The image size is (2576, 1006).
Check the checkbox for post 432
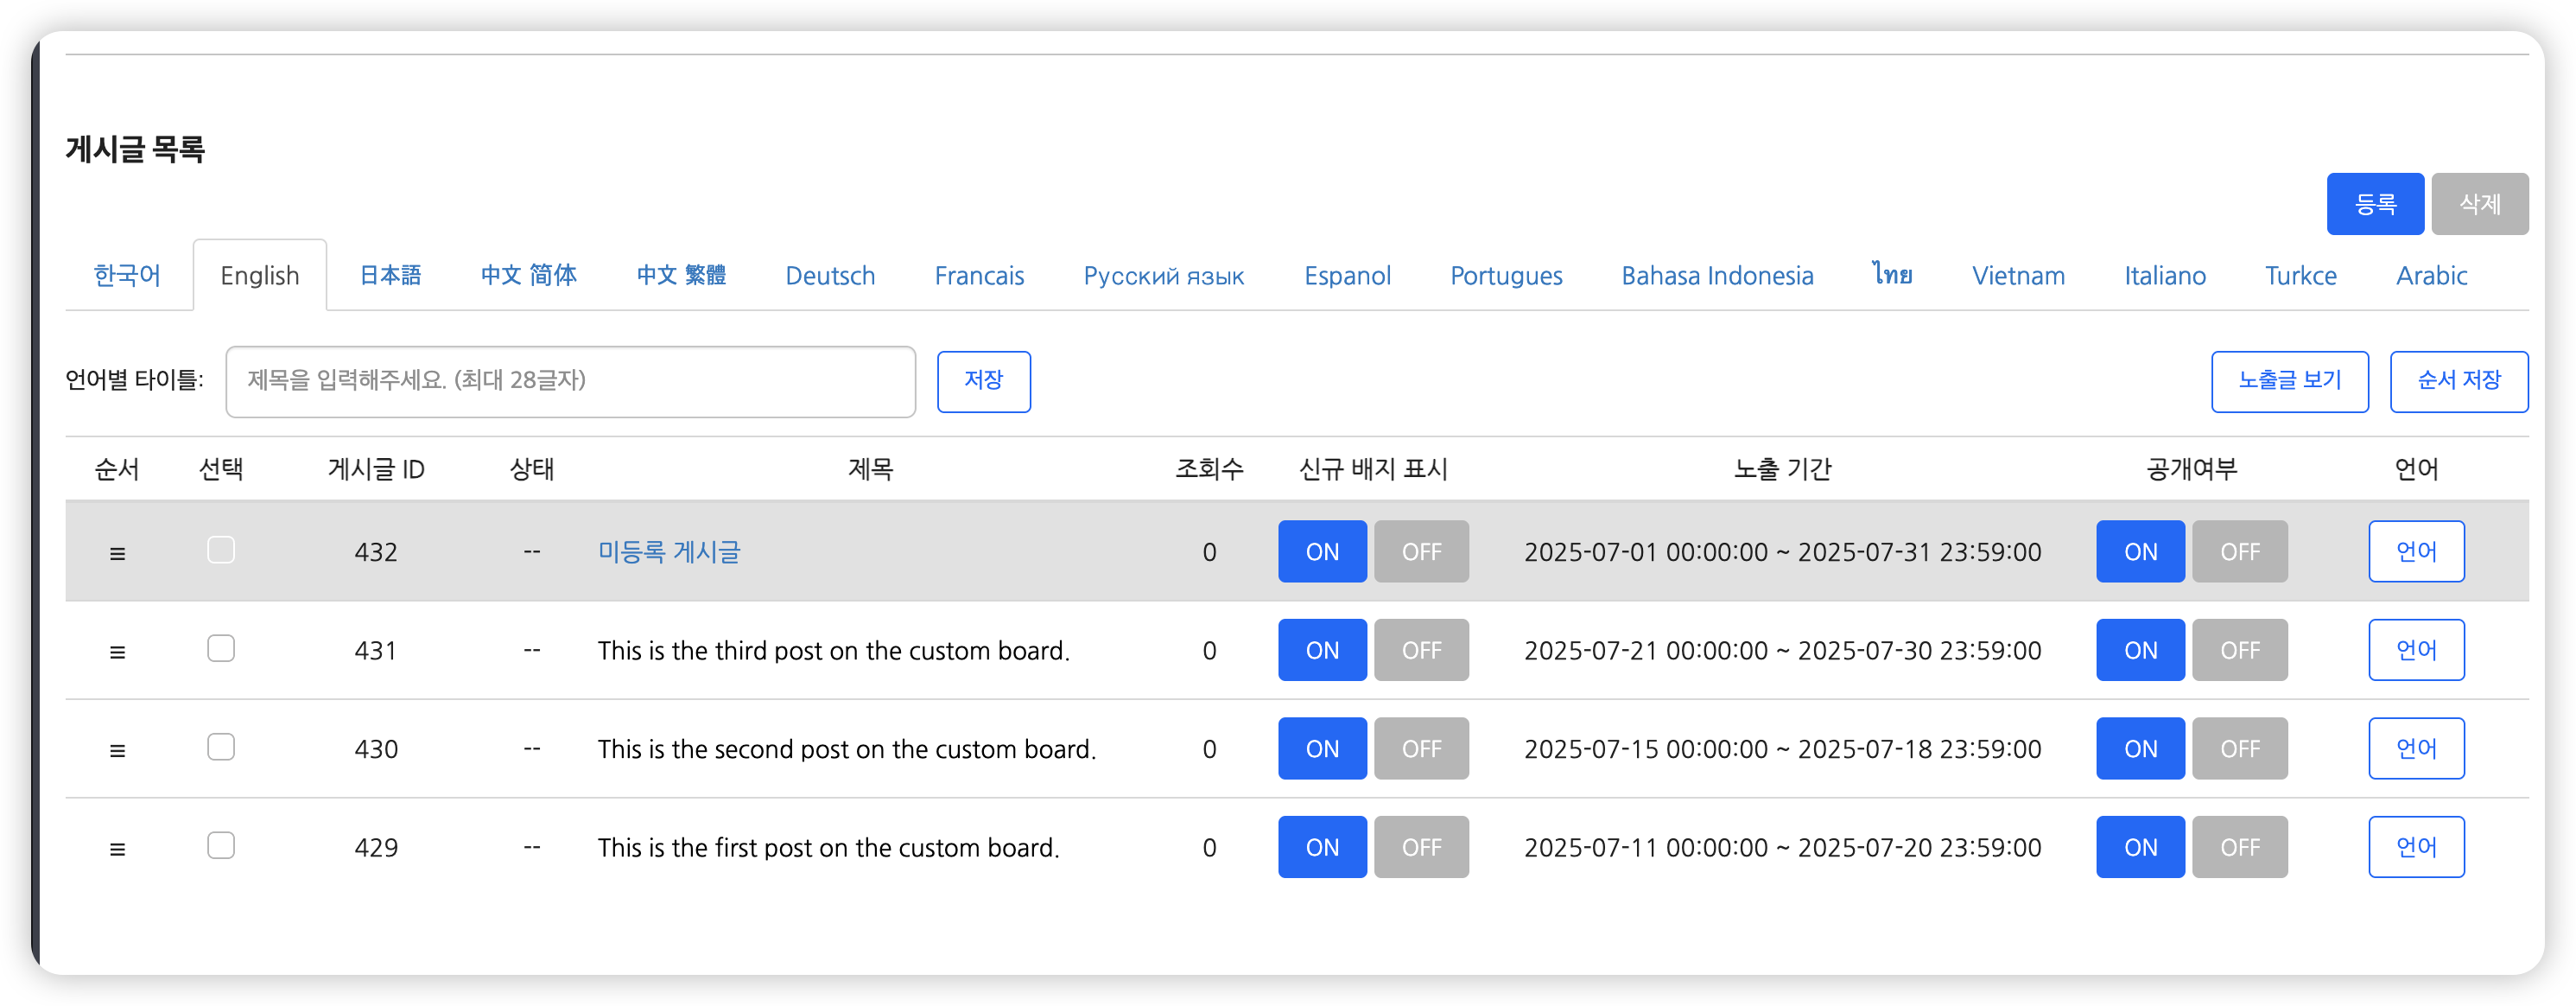[221, 550]
